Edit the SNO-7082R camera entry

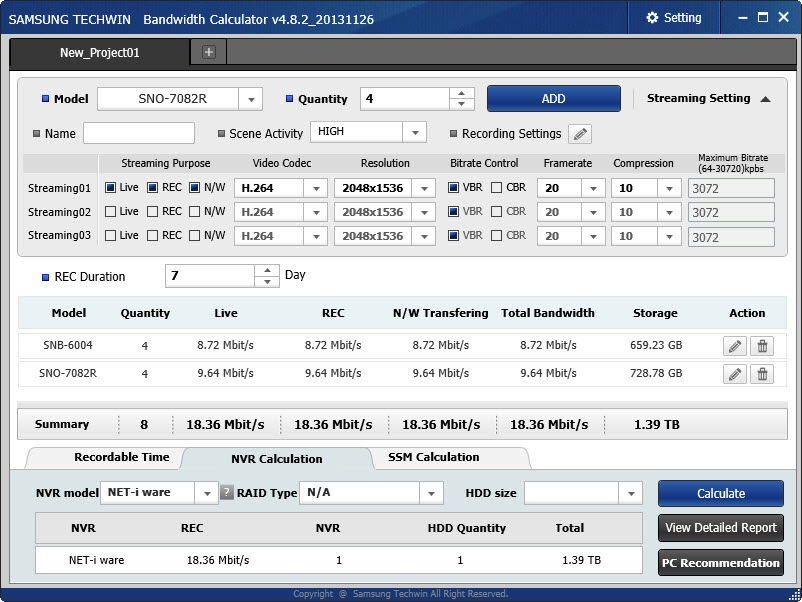(x=735, y=374)
